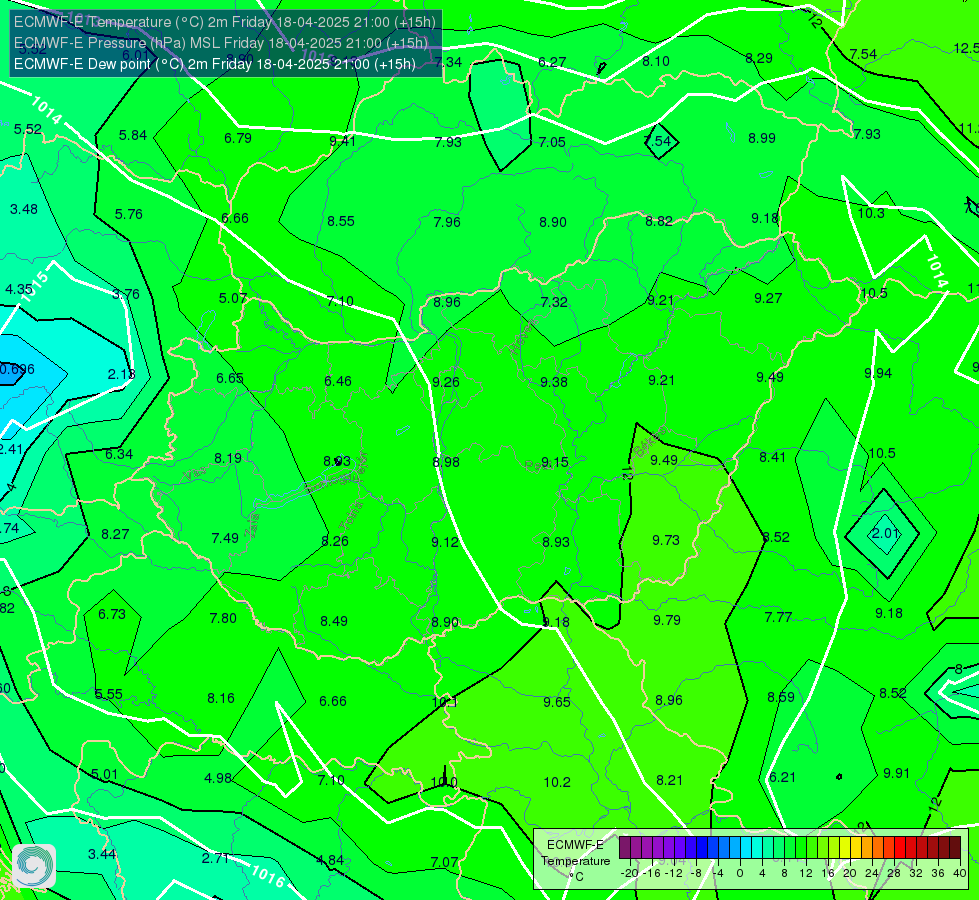Viewport: 979px width, 900px height.
Task: Select the ECMWF-E Dew point 2m layer label
Action: click(215, 64)
